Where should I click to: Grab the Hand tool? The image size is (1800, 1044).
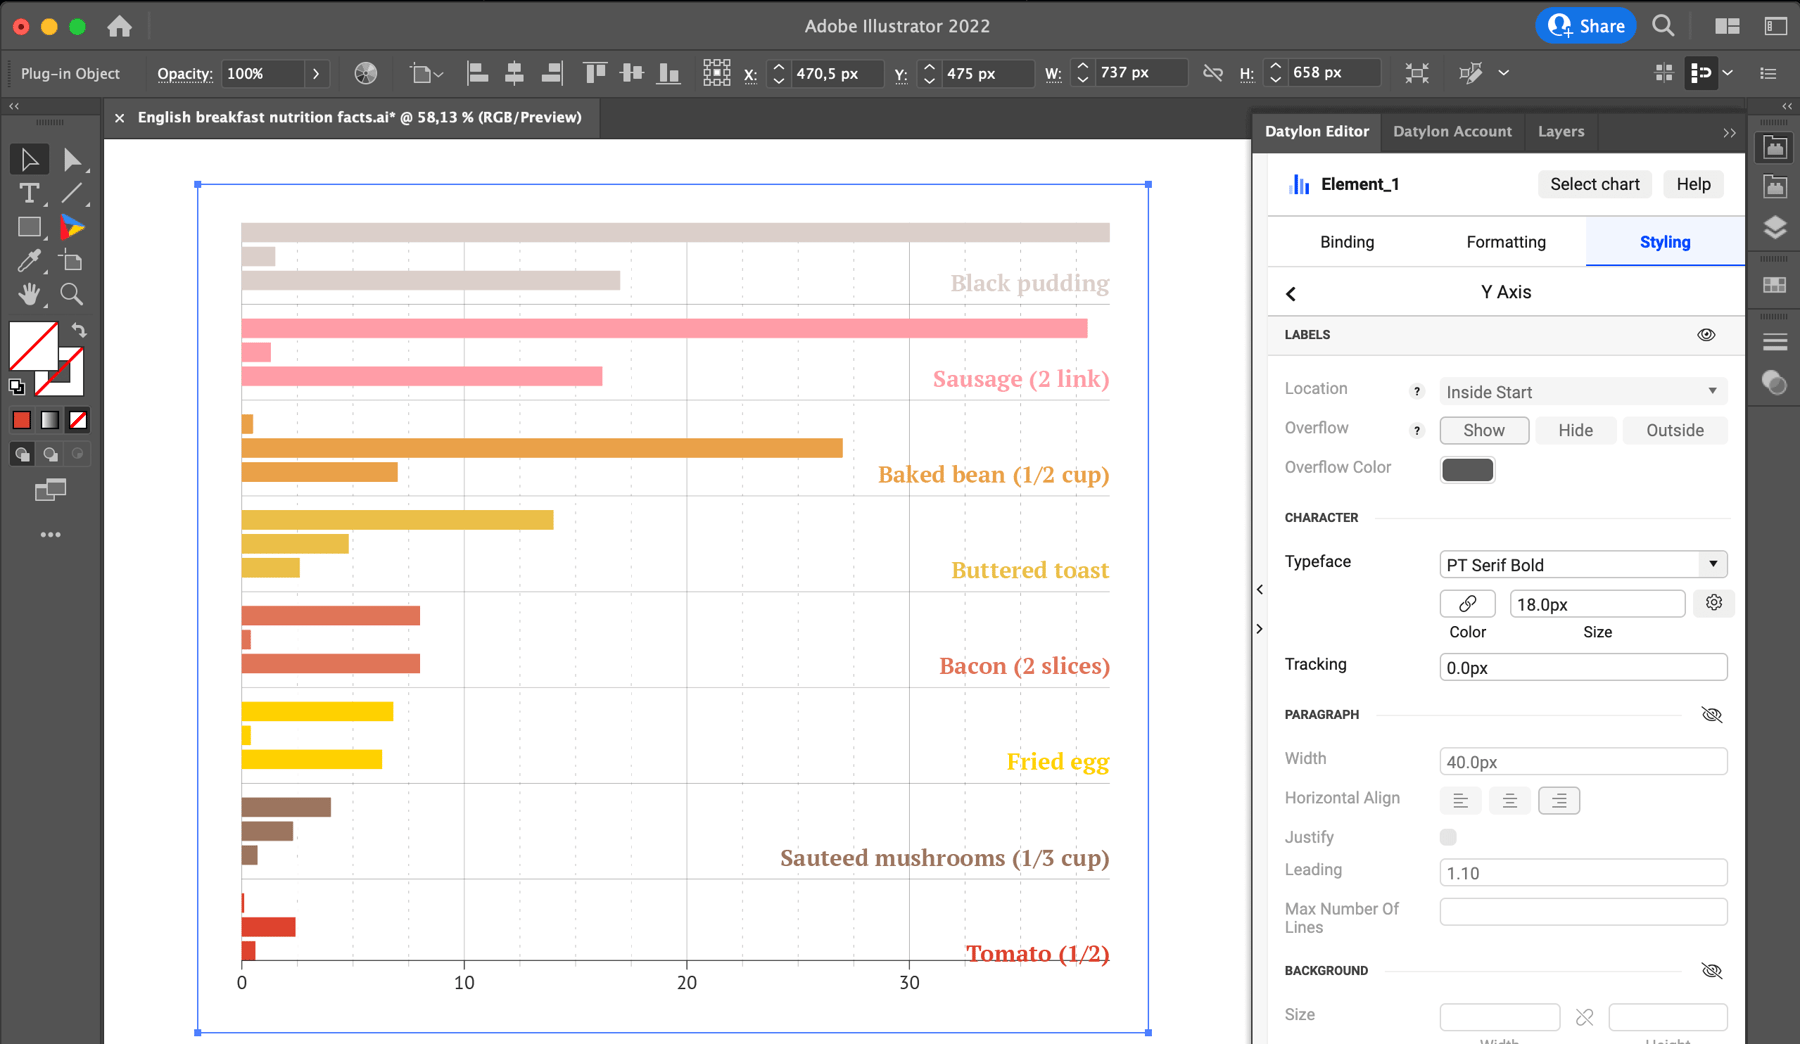coord(29,293)
